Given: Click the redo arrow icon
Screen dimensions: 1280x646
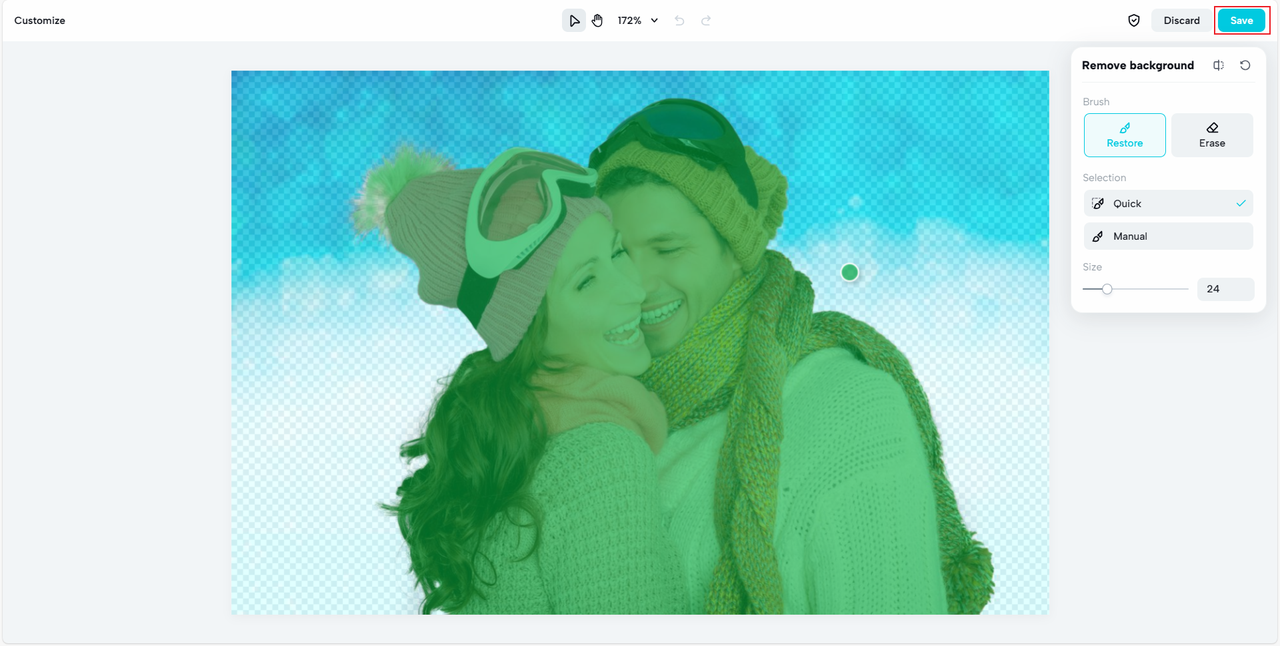Looking at the screenshot, I should 706,20.
